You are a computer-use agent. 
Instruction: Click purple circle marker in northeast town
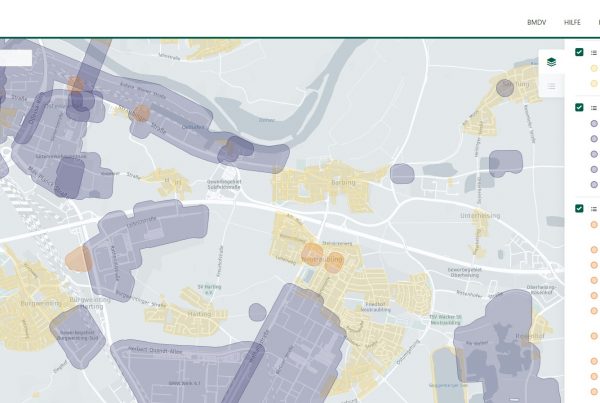[x=505, y=87]
